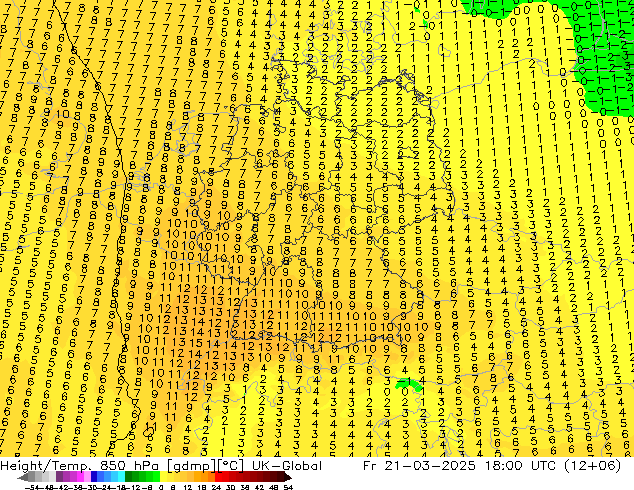The height and width of the screenshot is (490, 634).
Task: Click the green patch near Alps marked '-1'
Action: coord(409,384)
